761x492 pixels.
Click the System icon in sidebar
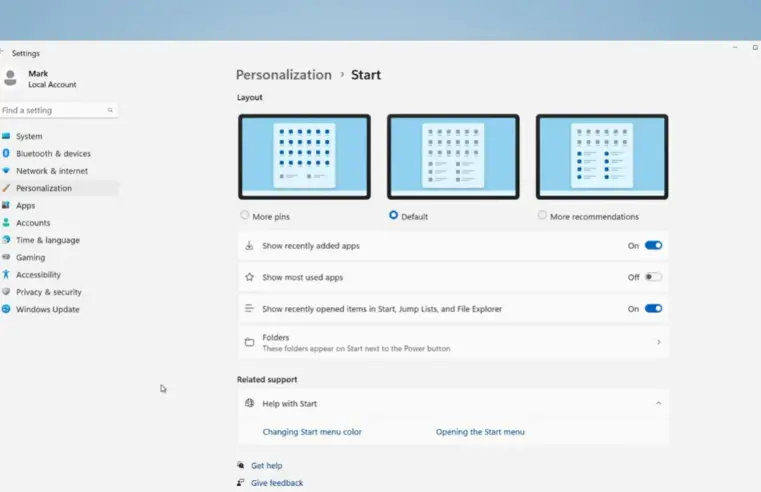pos(6,136)
